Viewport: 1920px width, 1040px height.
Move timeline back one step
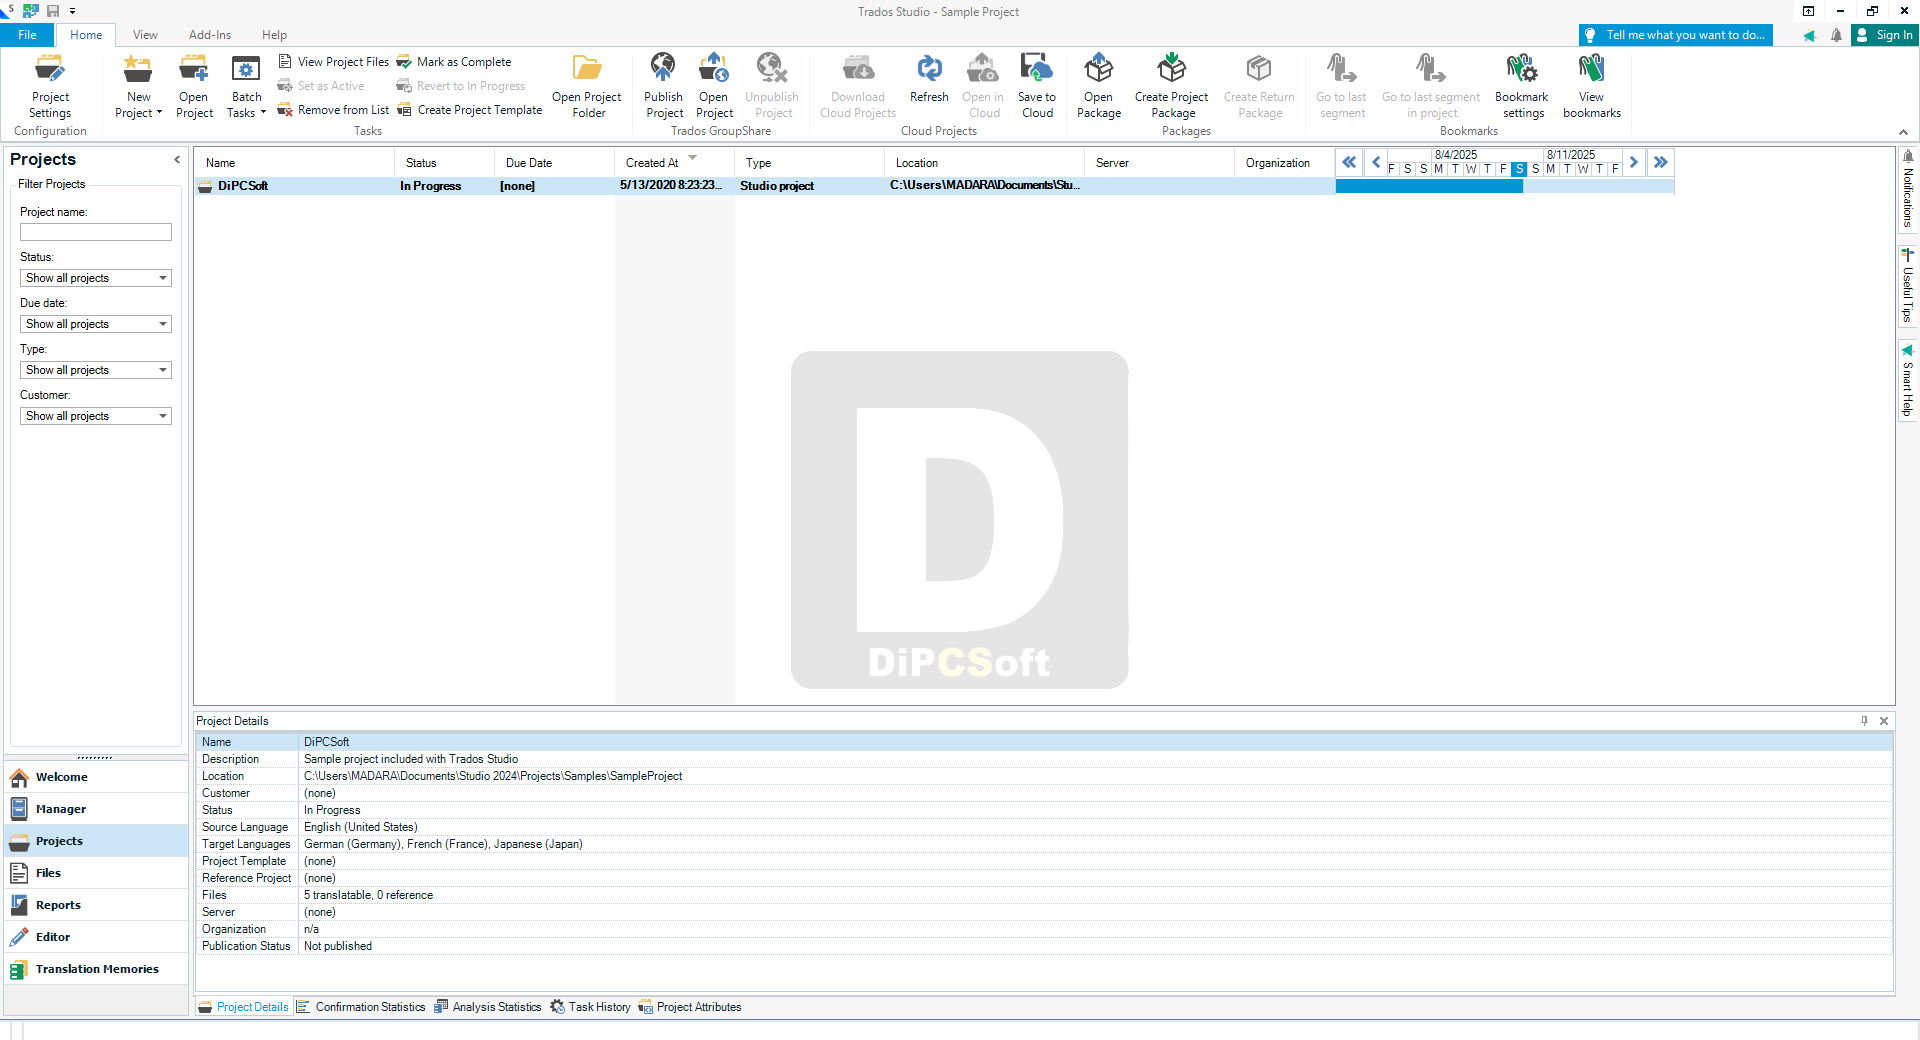click(x=1376, y=162)
